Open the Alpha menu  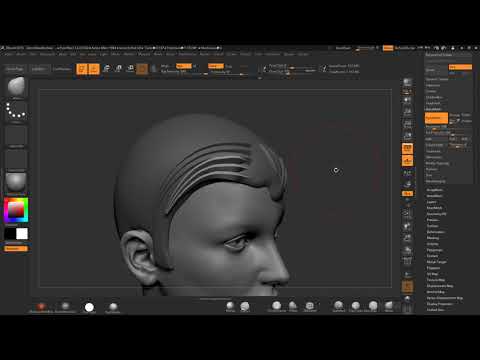[9, 54]
